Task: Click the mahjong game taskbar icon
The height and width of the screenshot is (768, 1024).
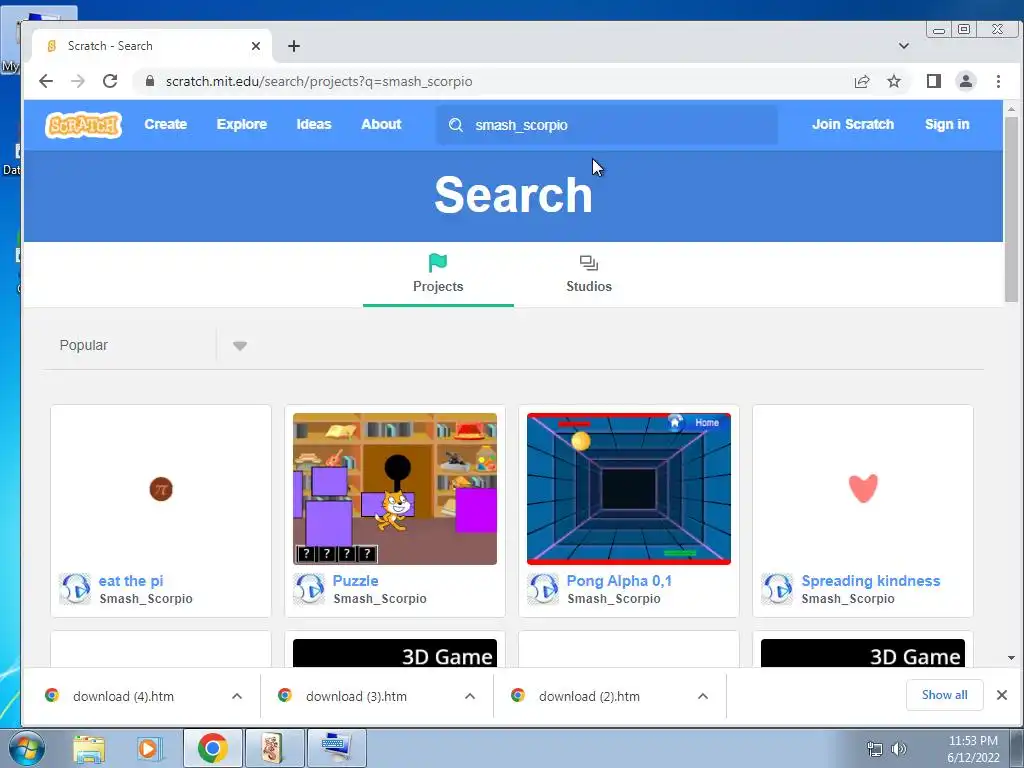Action: tap(273, 748)
